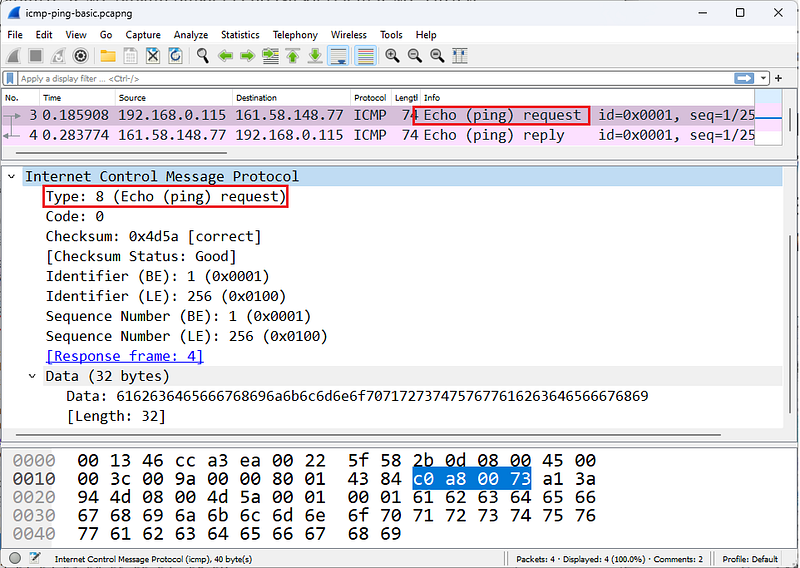Open the Tools menu
The image size is (800, 568).
(x=391, y=35)
